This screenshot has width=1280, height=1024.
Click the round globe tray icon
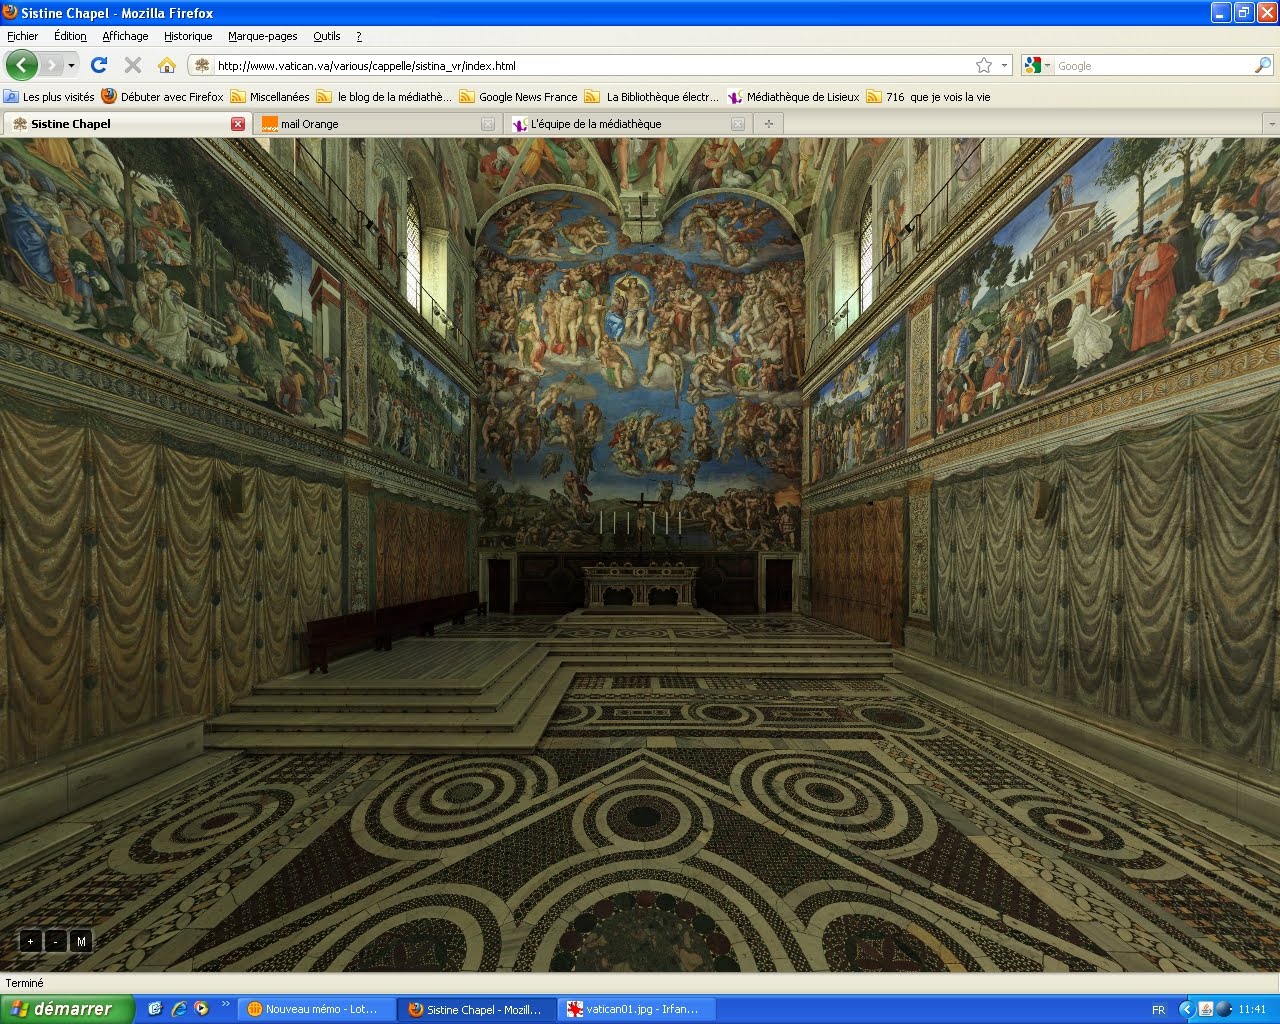click(x=1224, y=1009)
